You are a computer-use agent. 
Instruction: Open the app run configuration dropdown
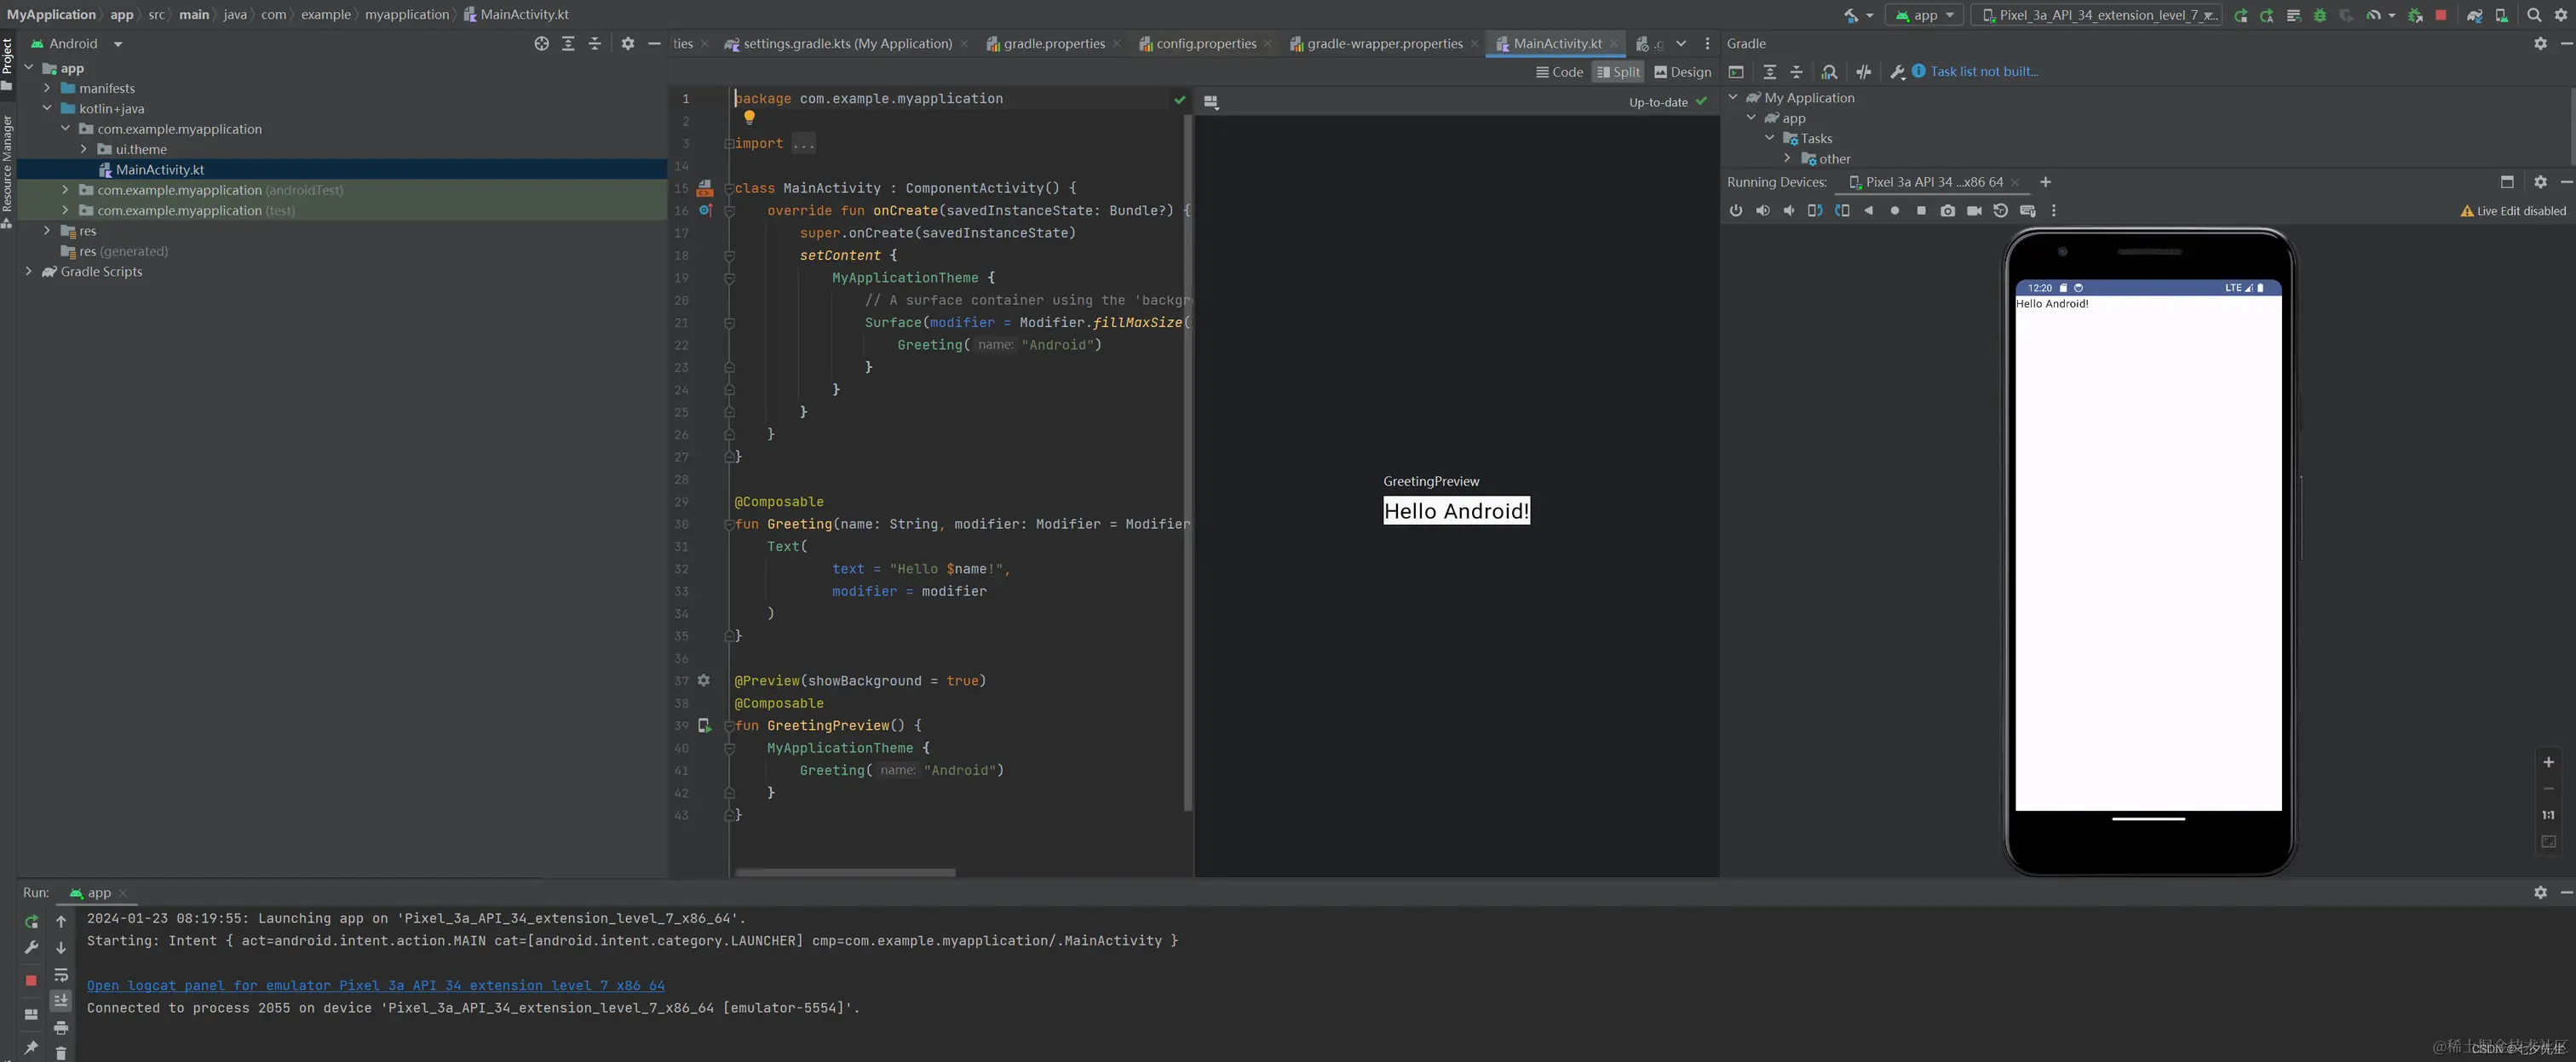(1924, 15)
